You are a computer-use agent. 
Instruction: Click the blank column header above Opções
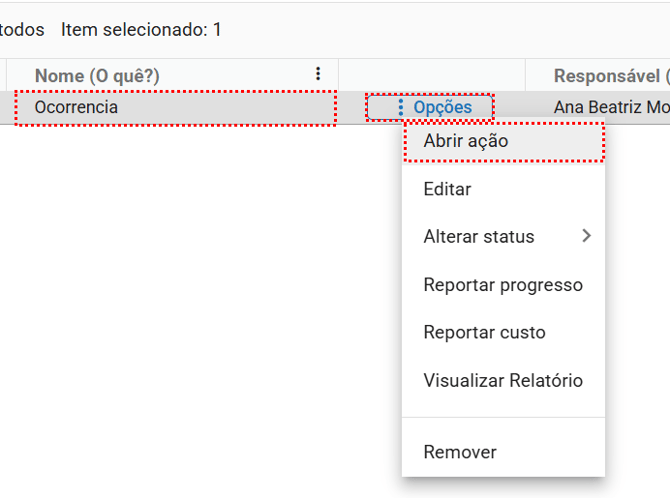(432, 75)
